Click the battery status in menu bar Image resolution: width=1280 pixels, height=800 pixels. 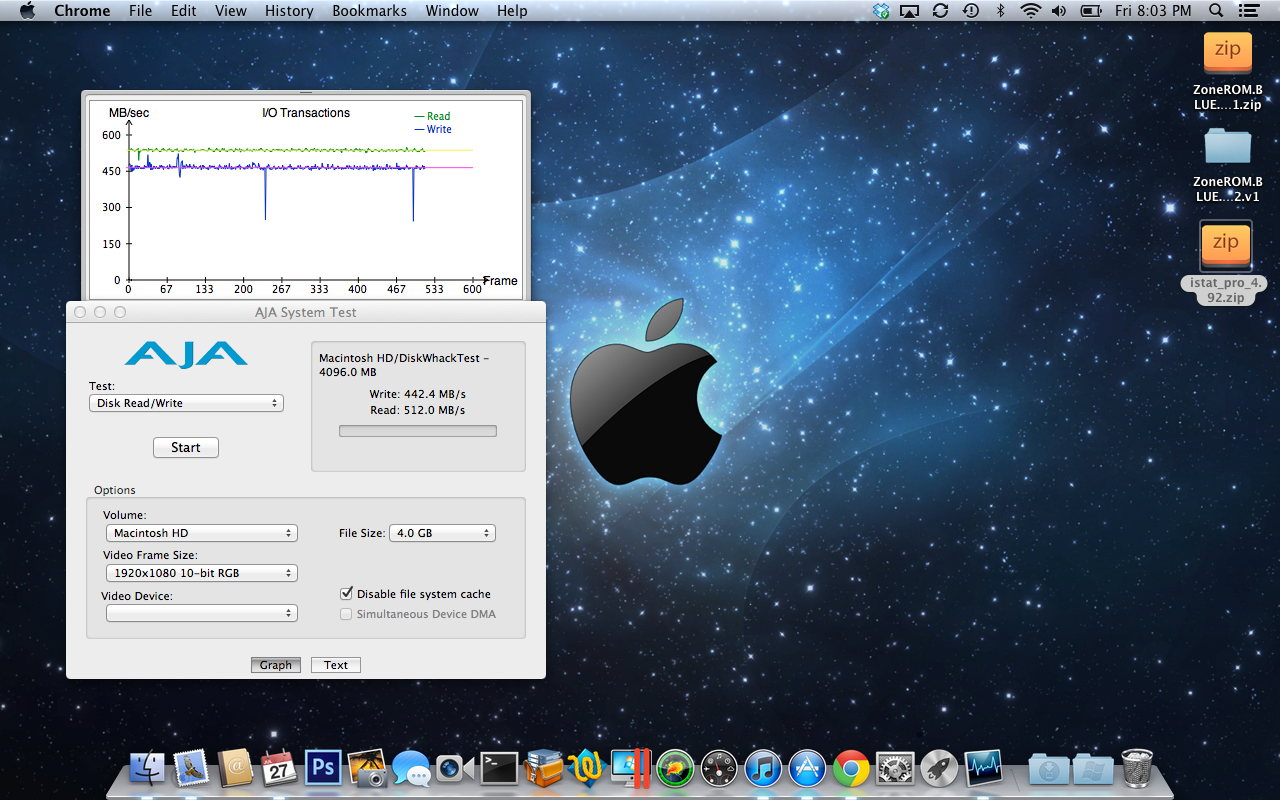(1091, 11)
